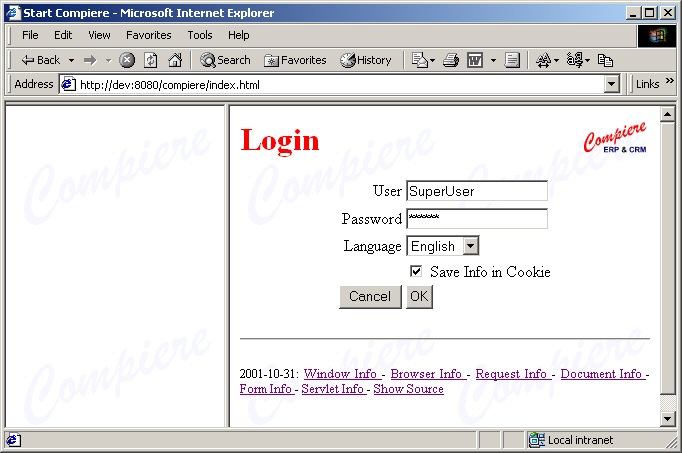
Task: Click the address bar URL field
Action: click(x=341, y=84)
